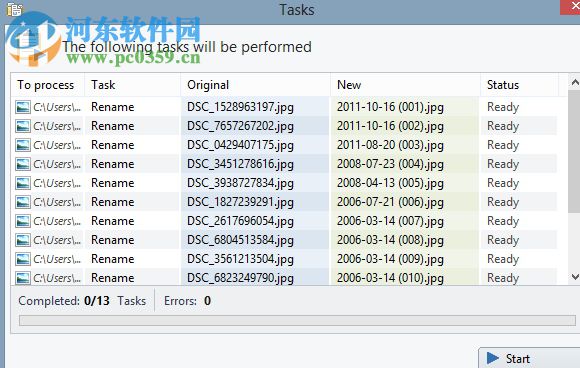Click Ready status of 2011-08-20 (003).jpg row
This screenshot has height=368, width=580.
pyautogui.click(x=503, y=145)
